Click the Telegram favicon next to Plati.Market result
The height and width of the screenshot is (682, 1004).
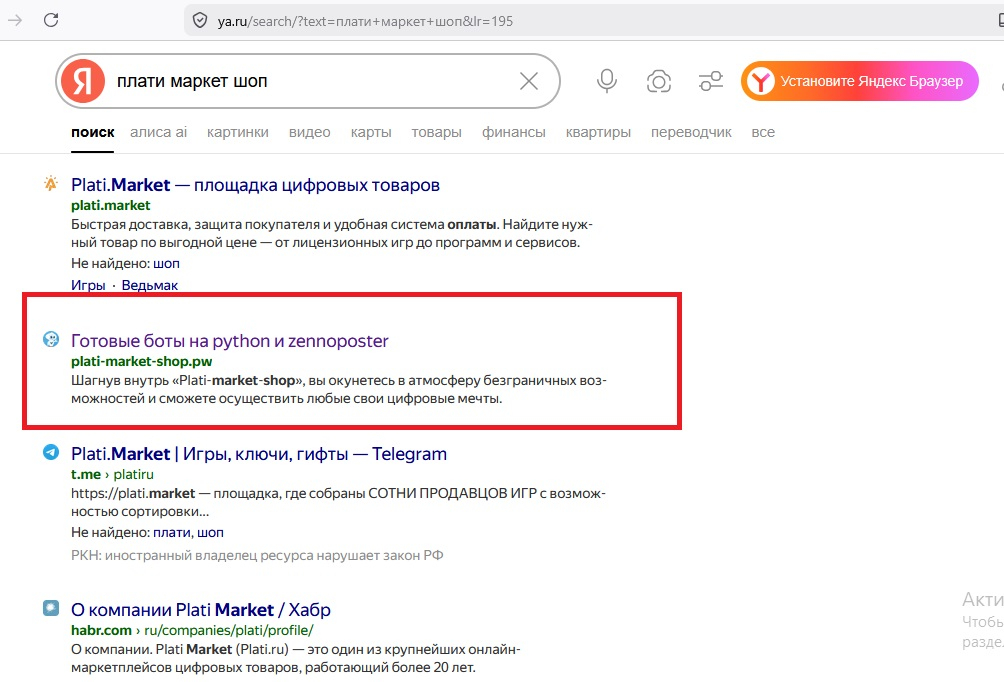51,452
